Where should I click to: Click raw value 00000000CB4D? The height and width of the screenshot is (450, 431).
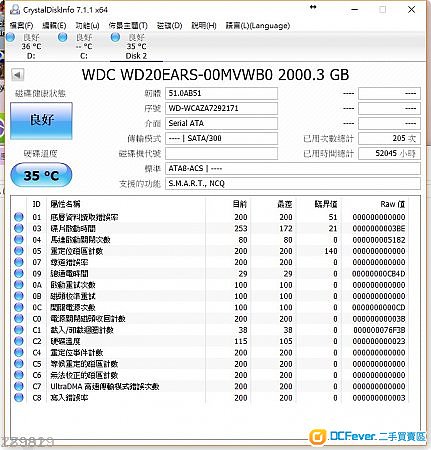(x=379, y=274)
